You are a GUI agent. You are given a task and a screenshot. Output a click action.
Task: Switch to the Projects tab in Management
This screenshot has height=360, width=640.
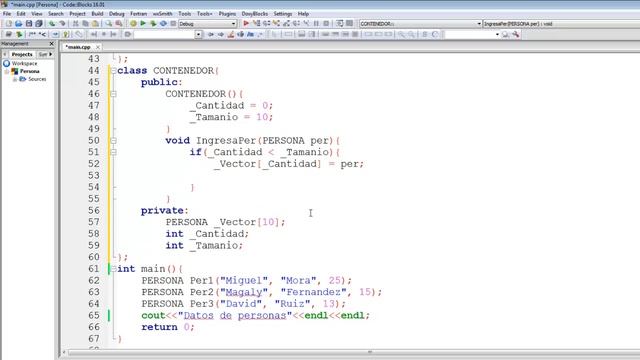click(22, 54)
